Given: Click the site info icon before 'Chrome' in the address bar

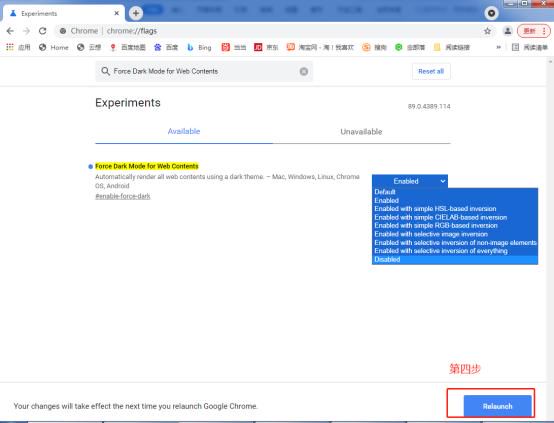Looking at the screenshot, I should coord(63,31).
